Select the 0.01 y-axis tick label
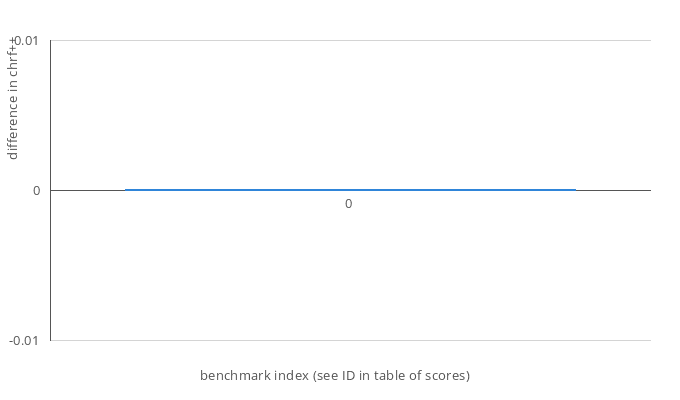 (x=26, y=41)
